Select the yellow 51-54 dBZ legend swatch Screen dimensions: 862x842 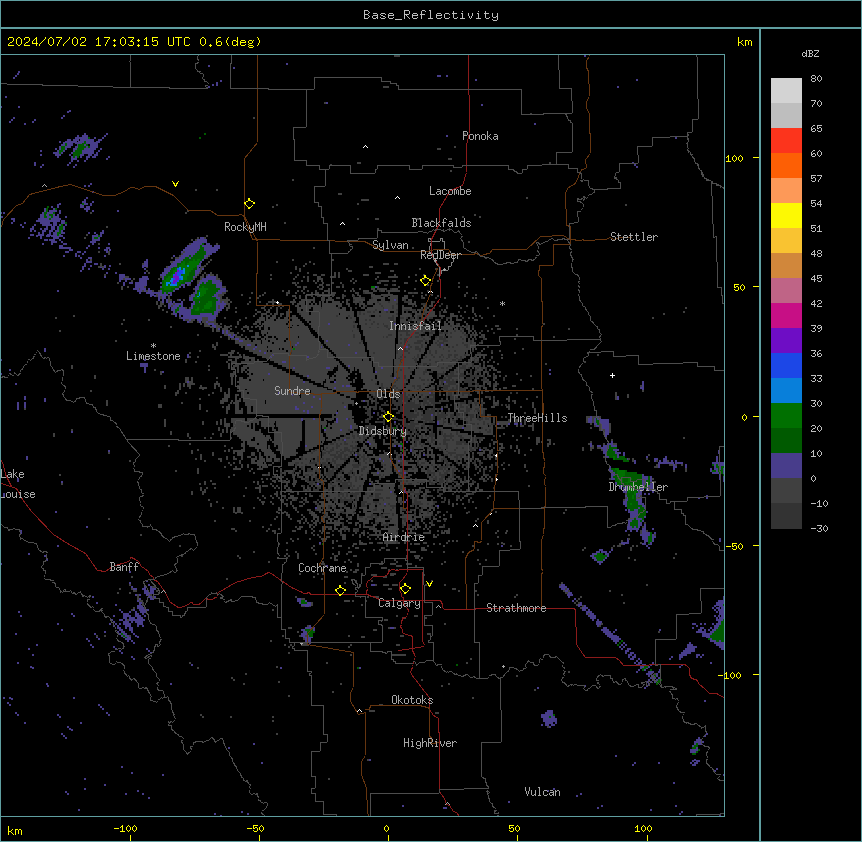click(x=786, y=215)
